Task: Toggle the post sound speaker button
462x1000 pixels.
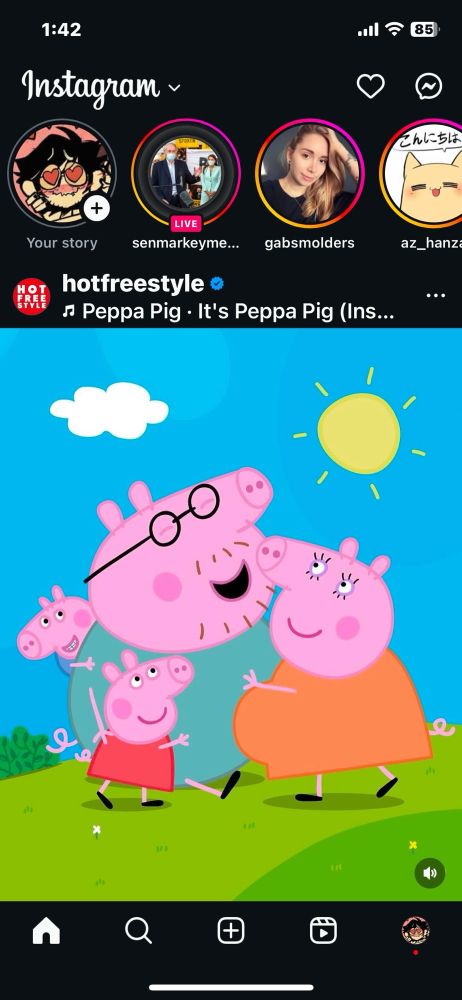Action: pos(429,873)
